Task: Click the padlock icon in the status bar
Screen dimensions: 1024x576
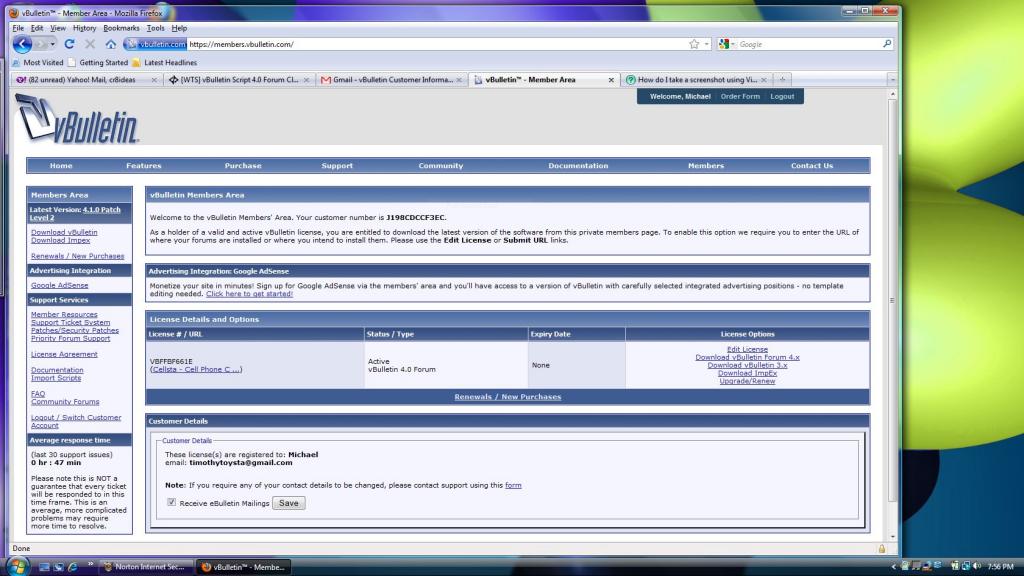Action: pos(882,549)
